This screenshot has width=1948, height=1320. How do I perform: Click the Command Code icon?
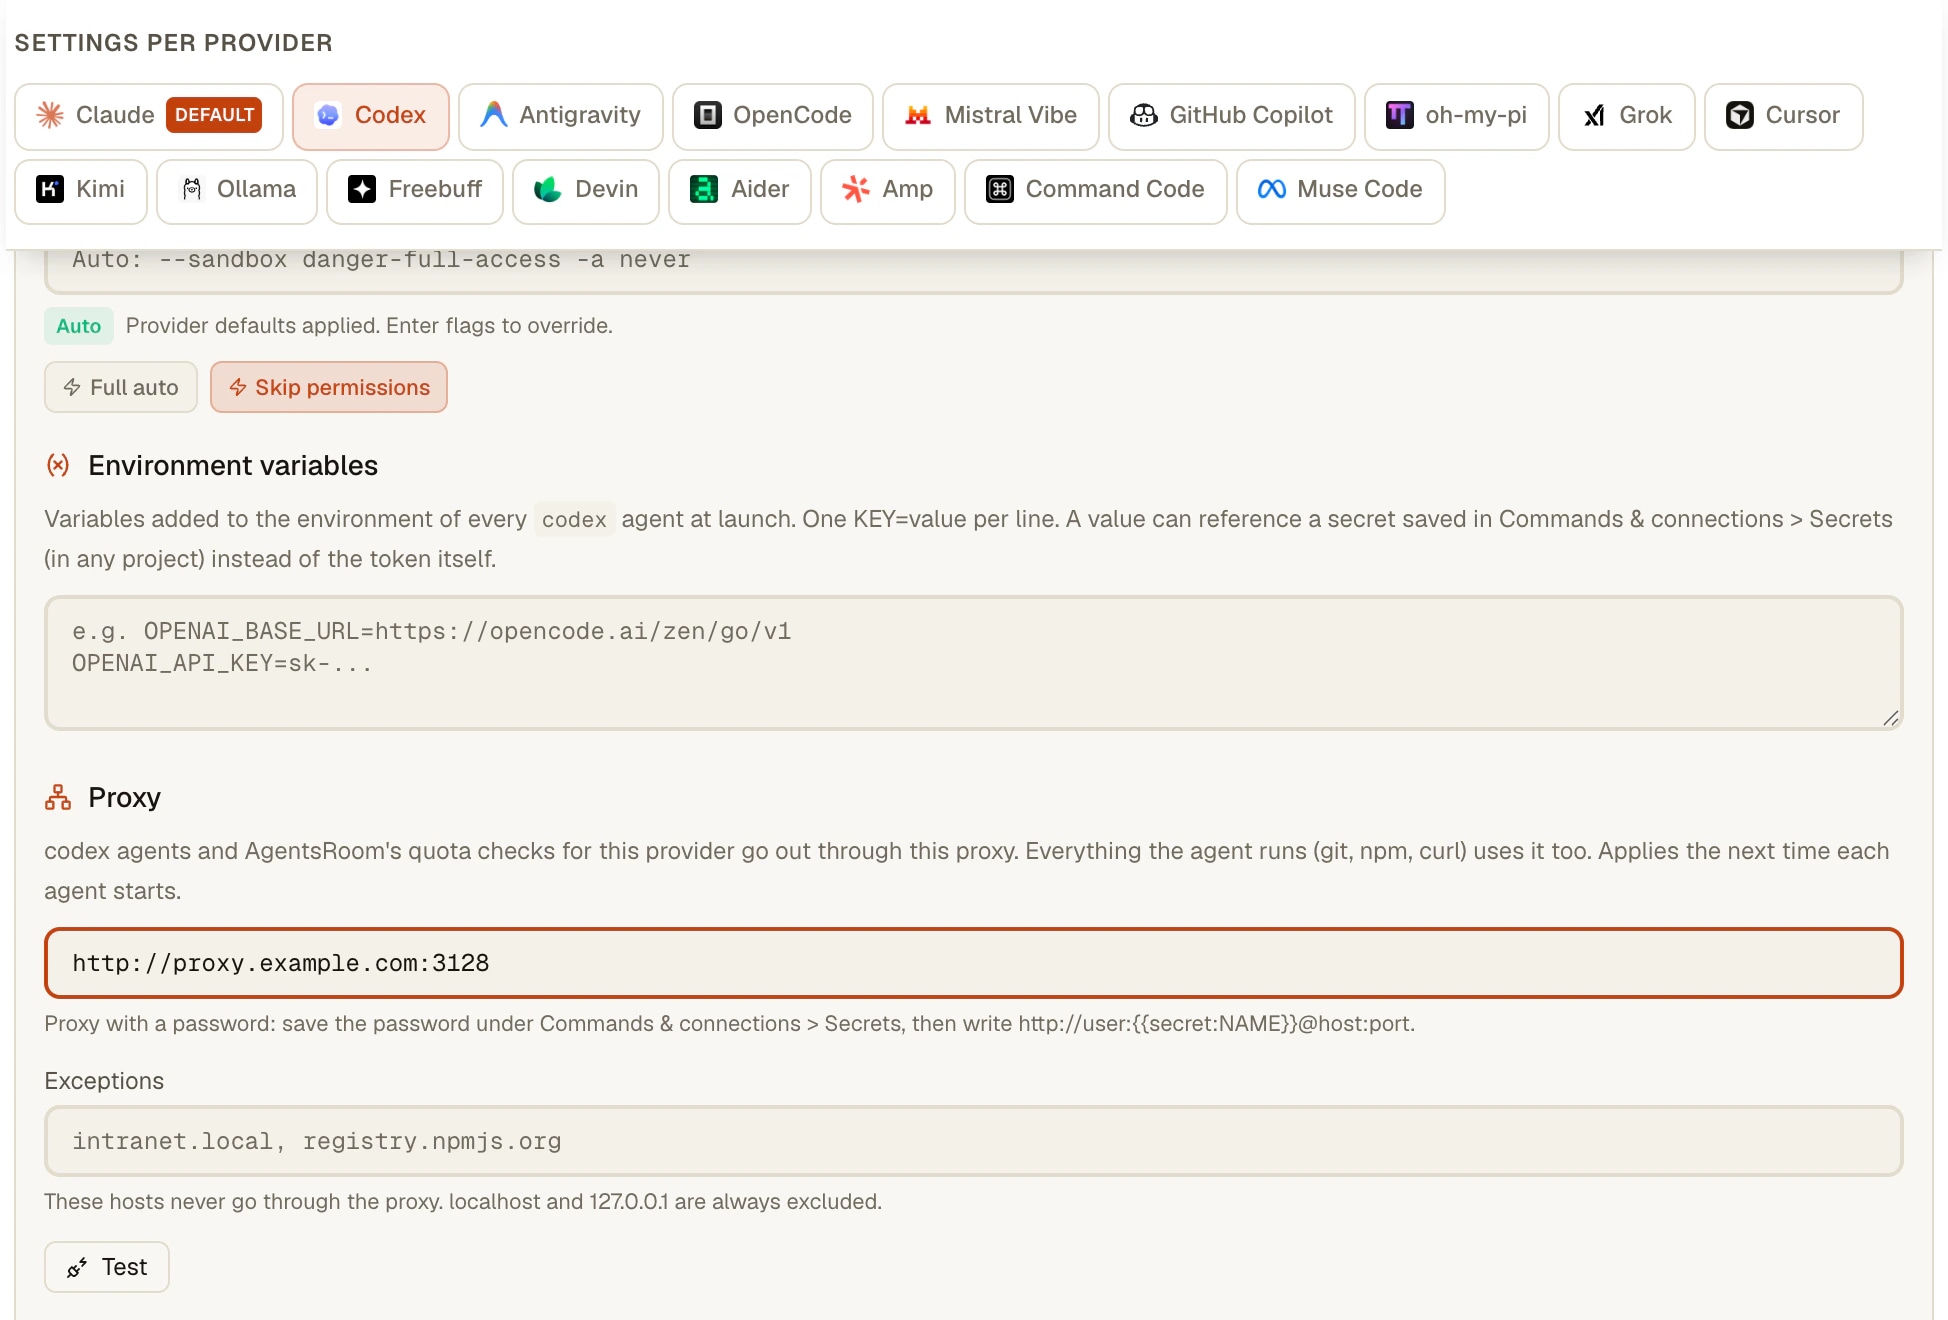(x=1000, y=189)
